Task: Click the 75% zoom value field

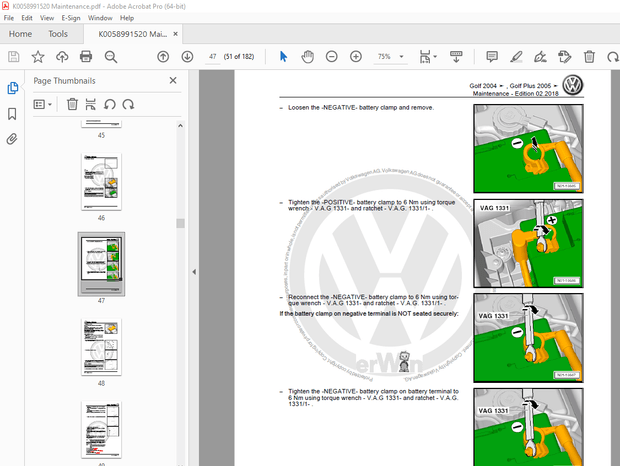Action: tap(384, 57)
